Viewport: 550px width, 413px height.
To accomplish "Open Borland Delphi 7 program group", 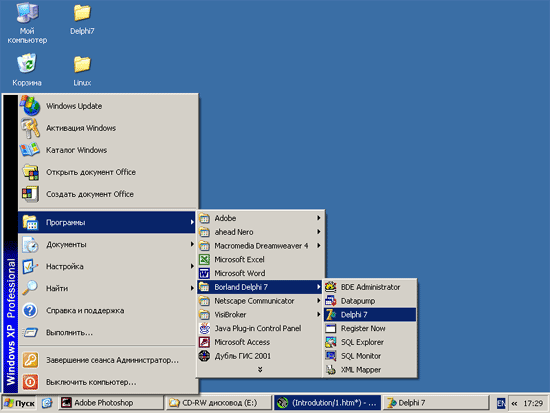I will point(260,287).
